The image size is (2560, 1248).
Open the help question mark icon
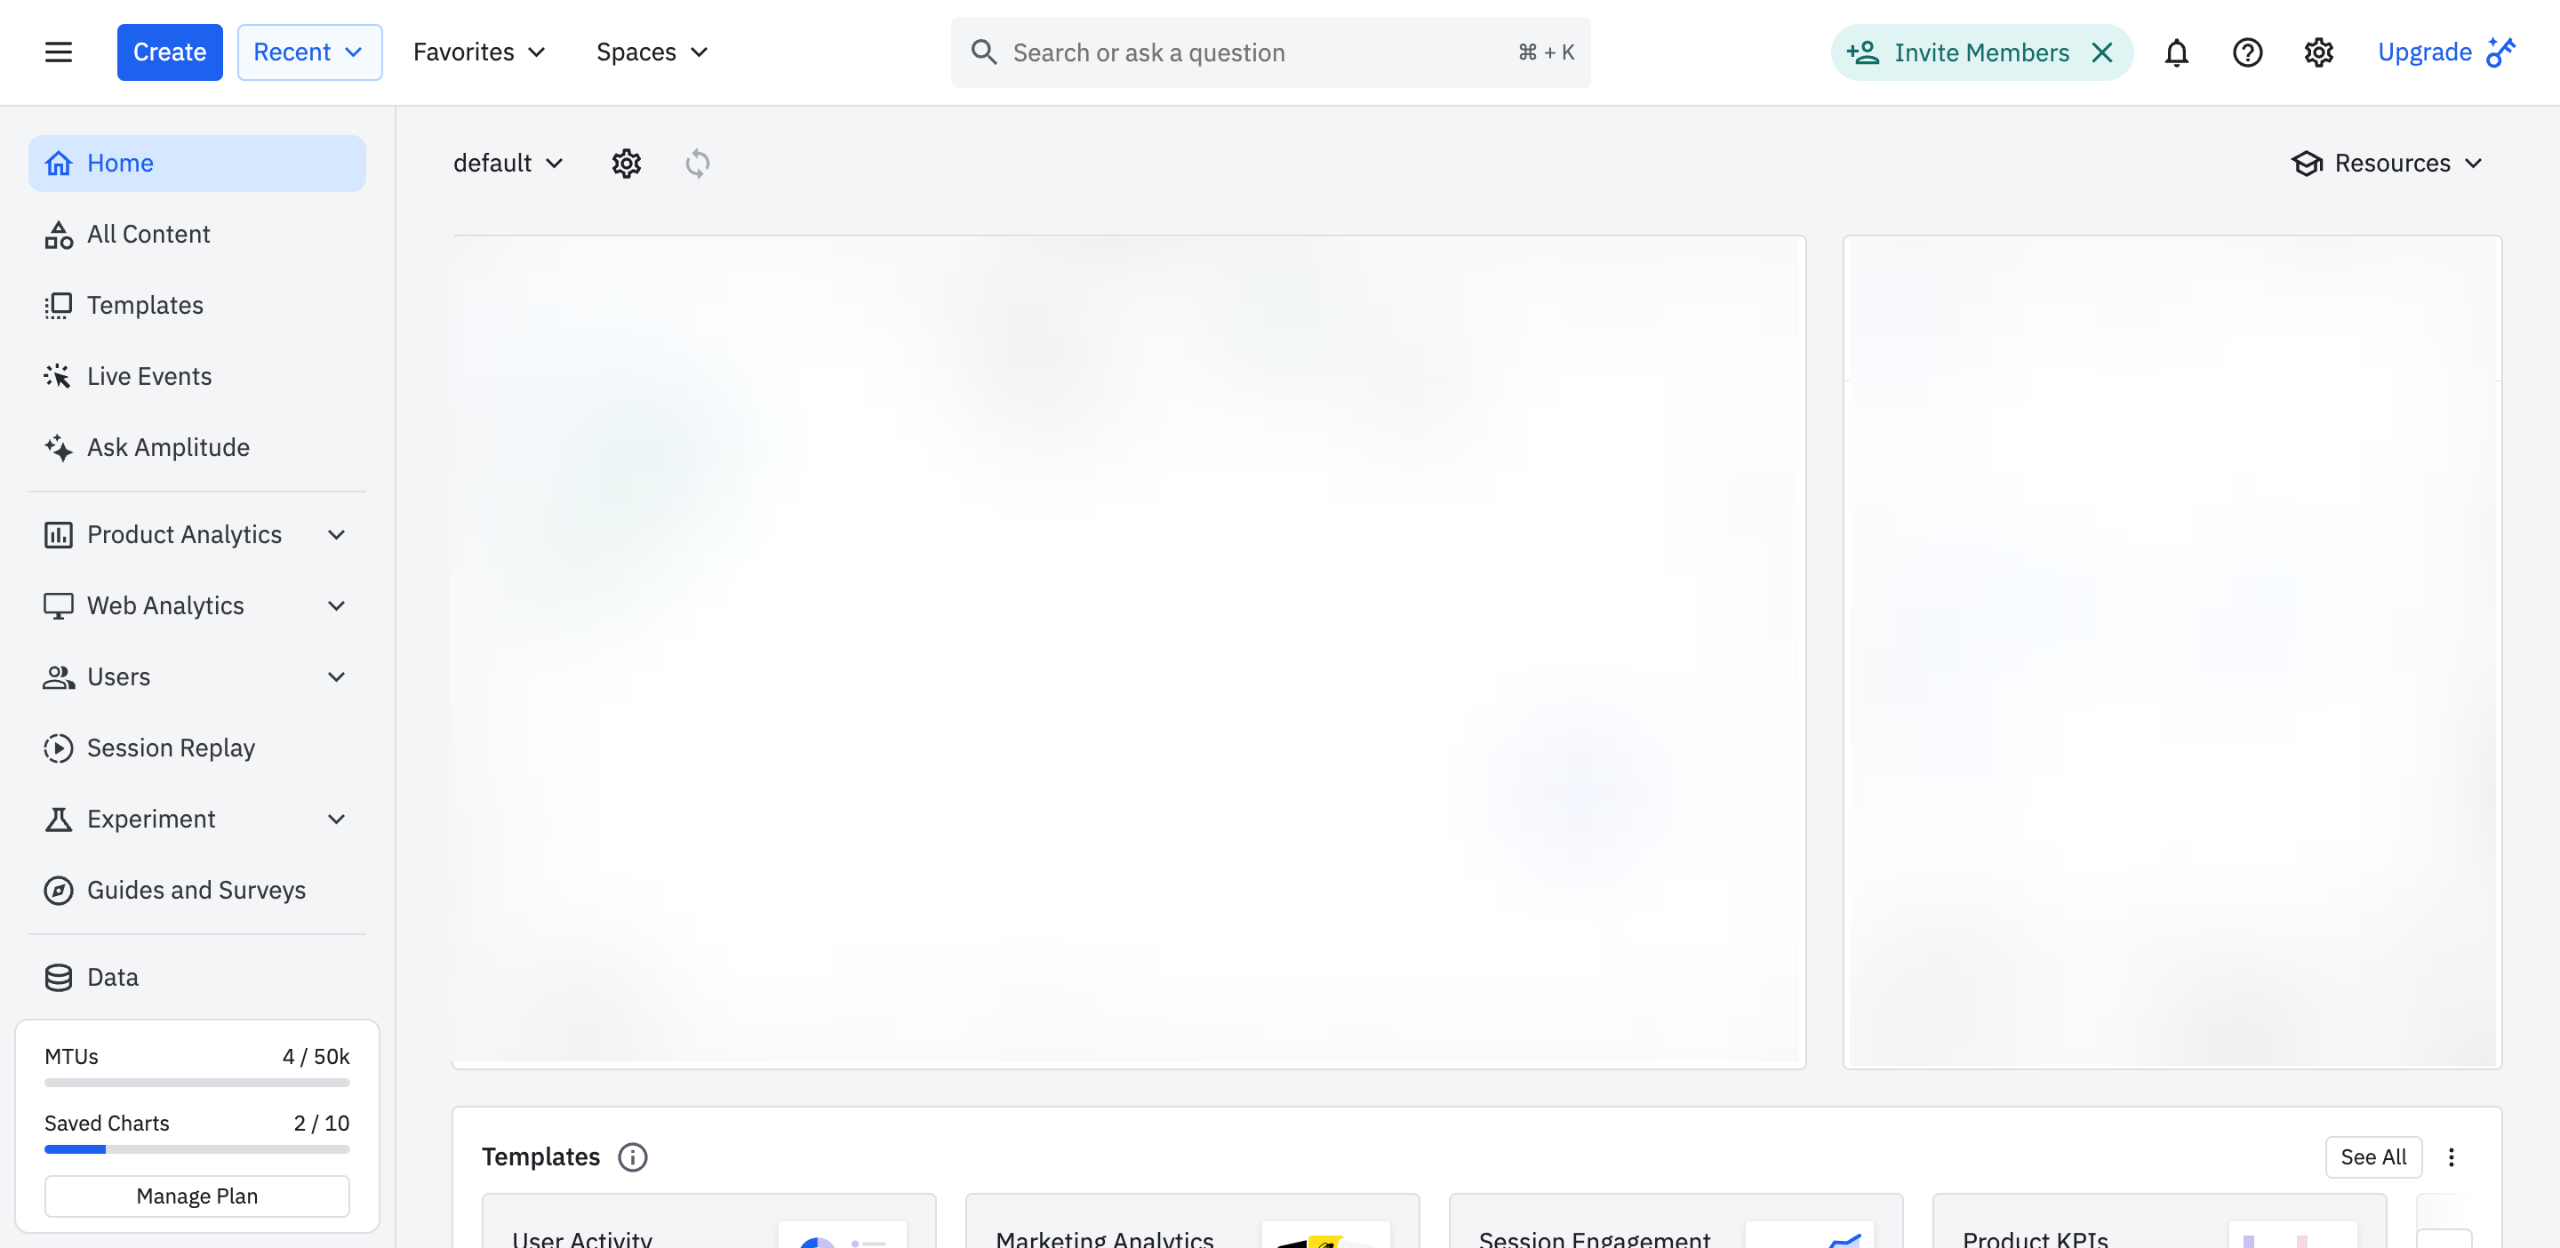tap(2247, 52)
